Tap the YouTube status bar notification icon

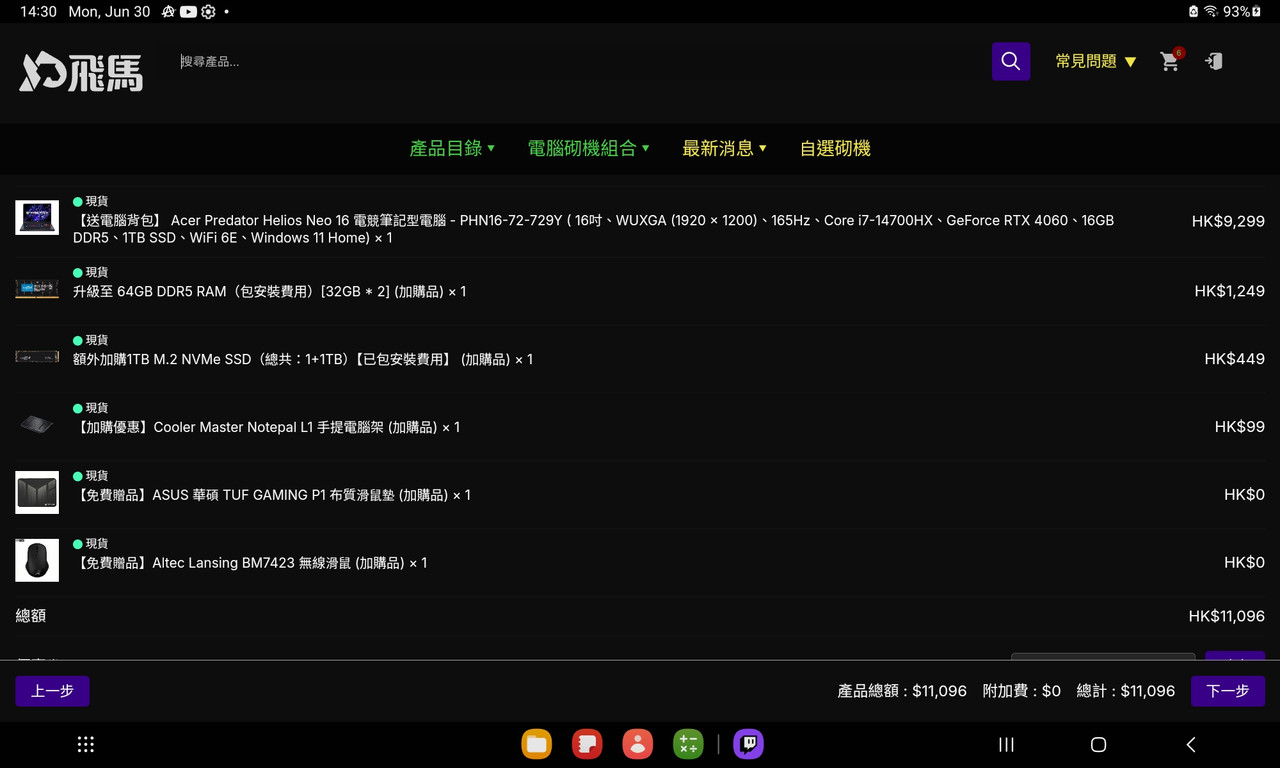188,12
